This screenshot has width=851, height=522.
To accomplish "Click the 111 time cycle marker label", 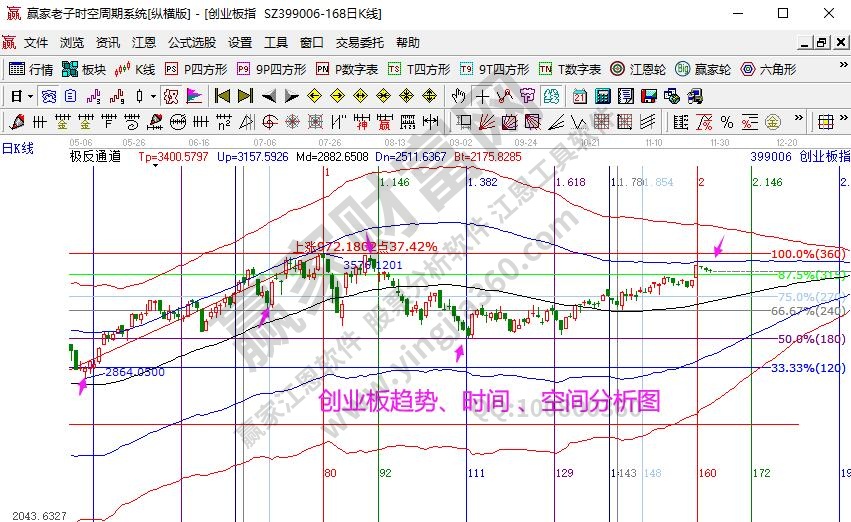I will click(x=477, y=471).
